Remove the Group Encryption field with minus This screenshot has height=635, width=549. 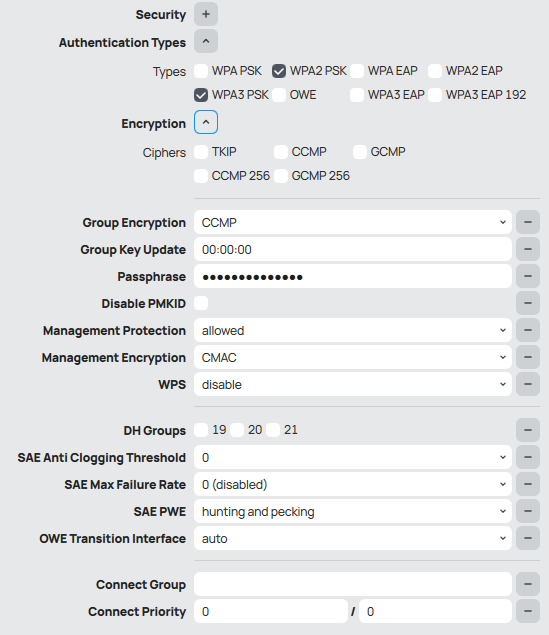528,222
